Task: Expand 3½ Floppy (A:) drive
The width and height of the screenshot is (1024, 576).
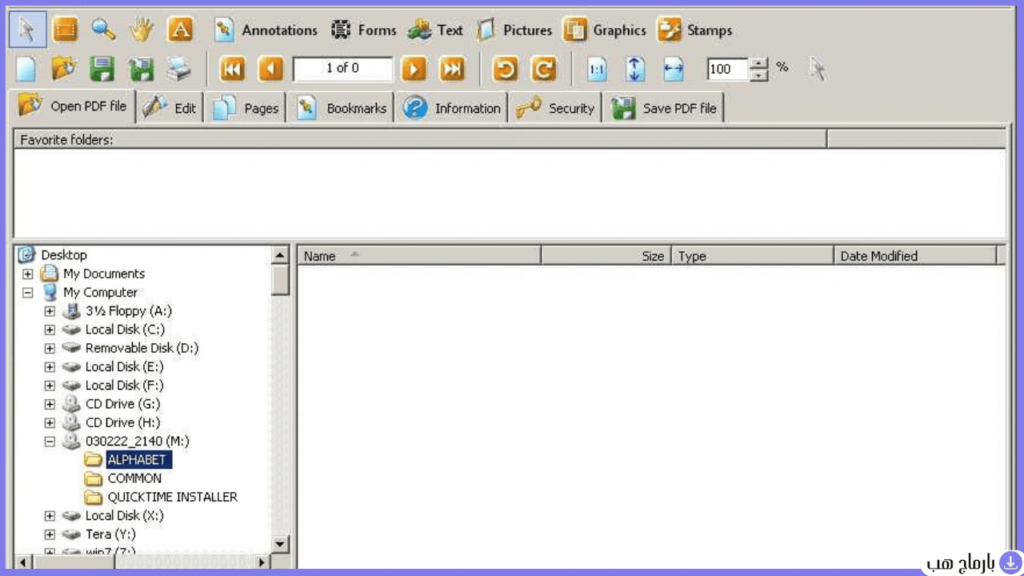Action: click(x=50, y=311)
